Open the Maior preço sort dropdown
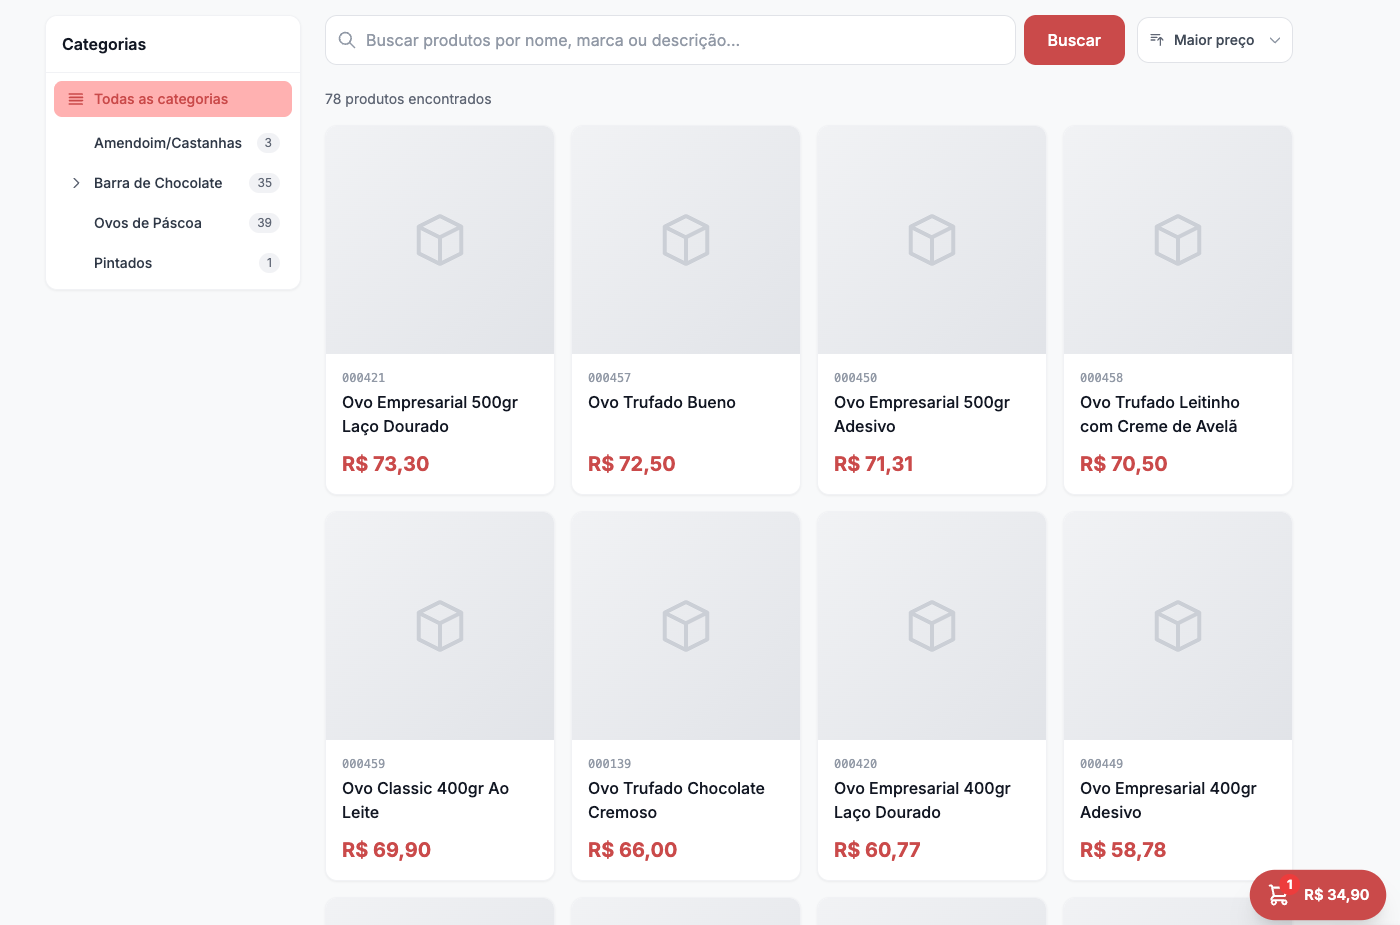The width and height of the screenshot is (1400, 925). [1214, 40]
